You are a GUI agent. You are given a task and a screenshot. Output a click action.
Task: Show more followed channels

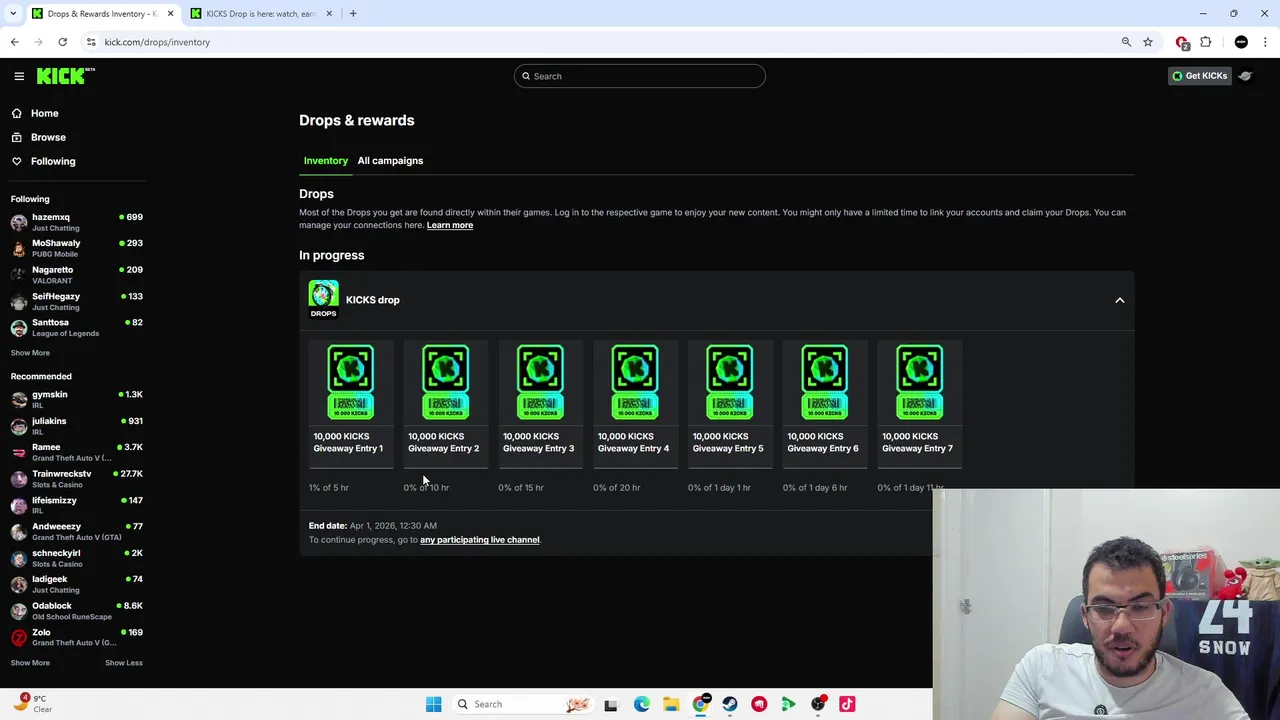[x=30, y=353]
